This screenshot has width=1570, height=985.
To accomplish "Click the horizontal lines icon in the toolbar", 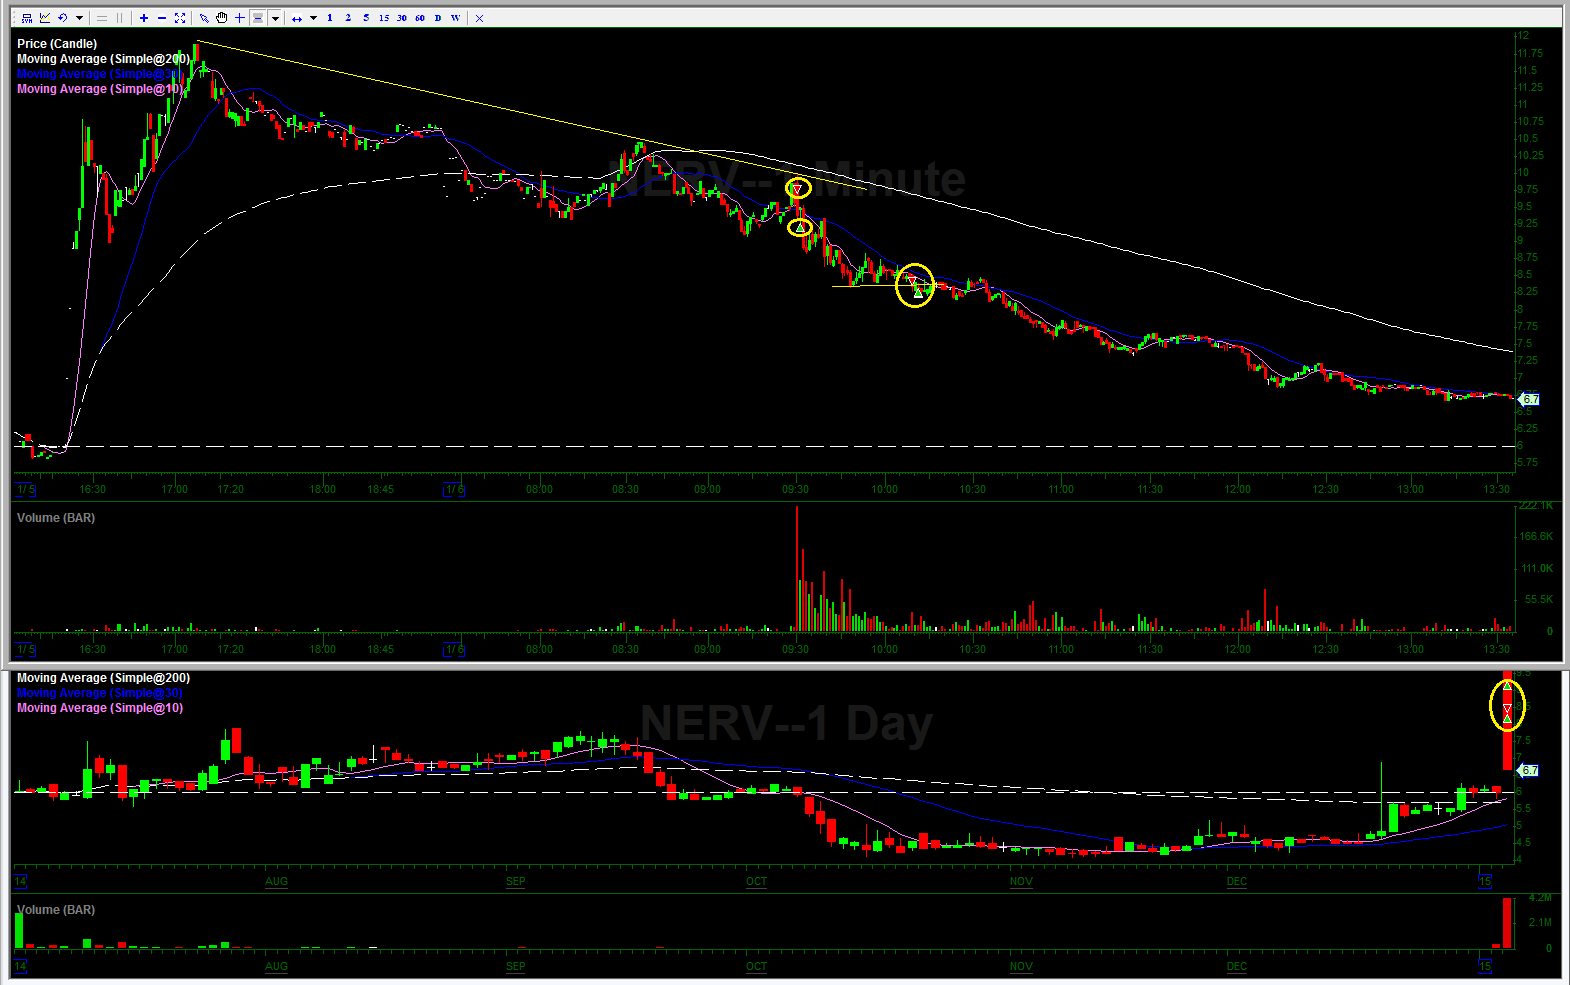I will pyautogui.click(x=102, y=18).
